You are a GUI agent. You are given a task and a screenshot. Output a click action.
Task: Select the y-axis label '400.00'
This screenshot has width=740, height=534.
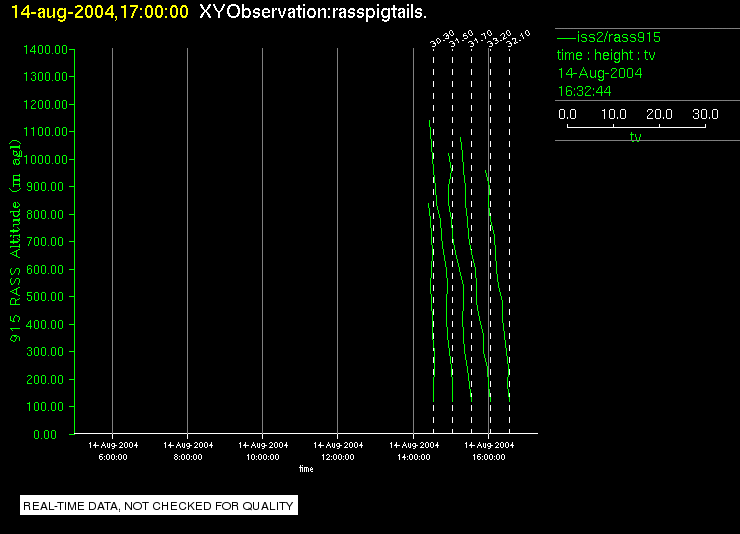[45, 324]
